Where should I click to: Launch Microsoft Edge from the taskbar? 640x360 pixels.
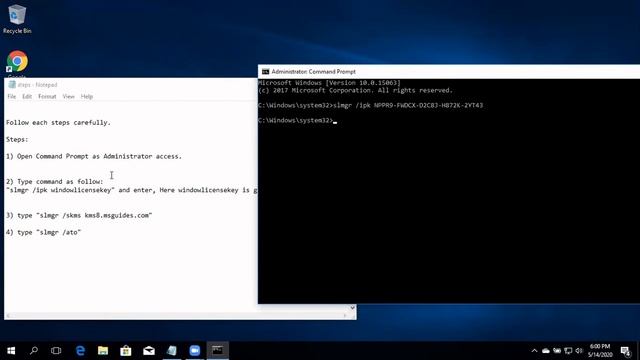pos(80,351)
